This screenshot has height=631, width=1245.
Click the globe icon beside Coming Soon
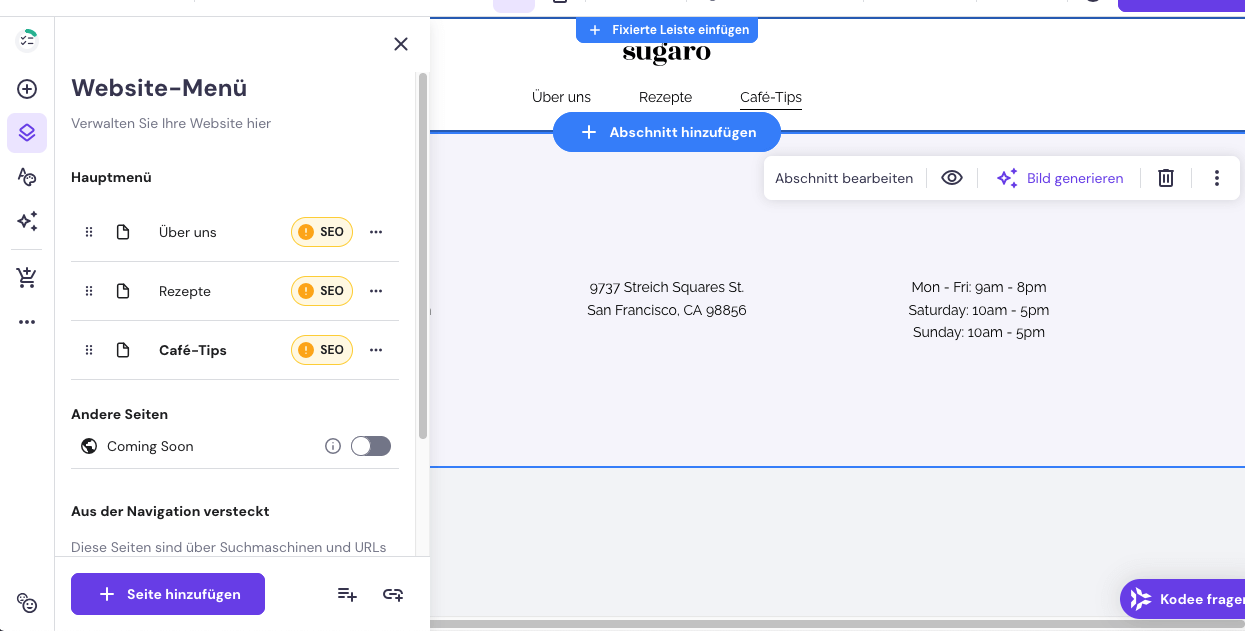point(89,446)
